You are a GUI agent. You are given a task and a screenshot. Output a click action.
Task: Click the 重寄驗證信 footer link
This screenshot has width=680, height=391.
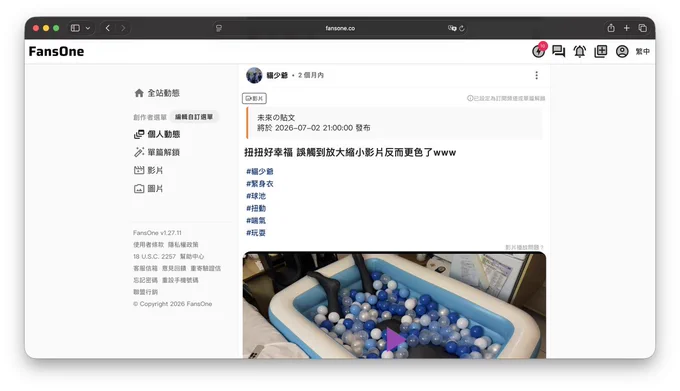[x=206, y=268]
